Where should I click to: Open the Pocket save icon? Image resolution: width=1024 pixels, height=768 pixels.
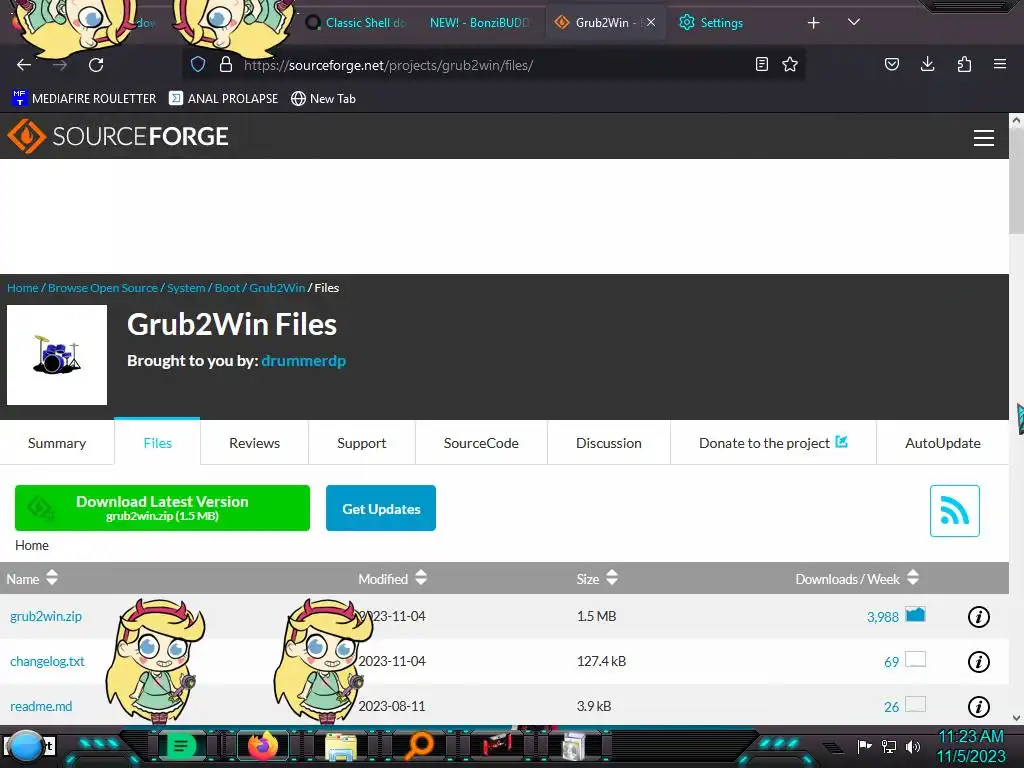(891, 64)
